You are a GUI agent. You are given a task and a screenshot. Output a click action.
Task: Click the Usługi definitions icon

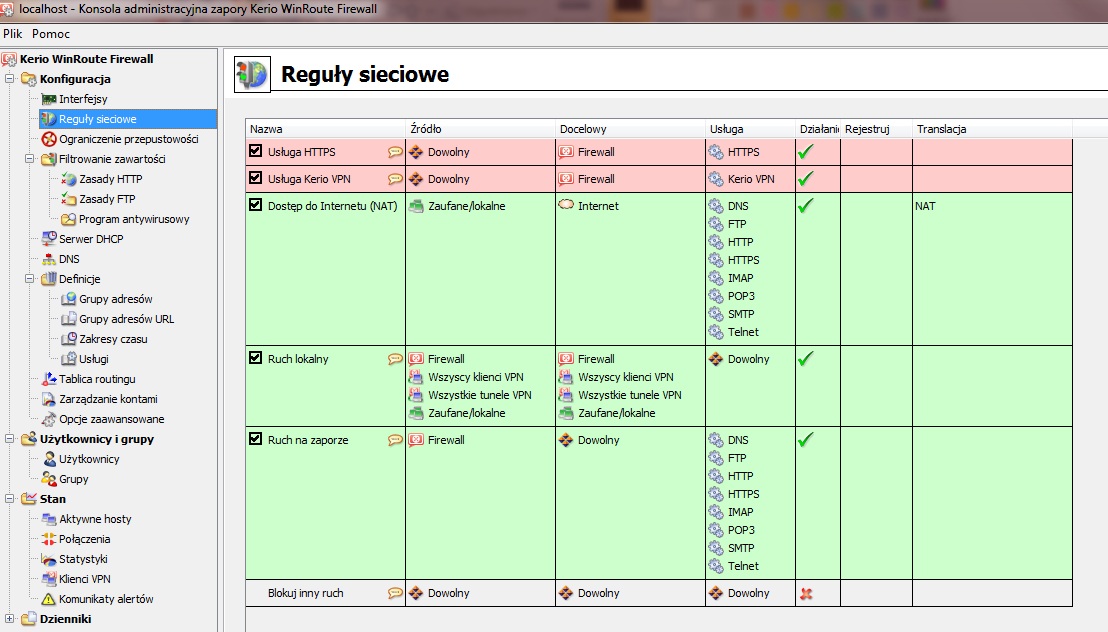tap(69, 359)
